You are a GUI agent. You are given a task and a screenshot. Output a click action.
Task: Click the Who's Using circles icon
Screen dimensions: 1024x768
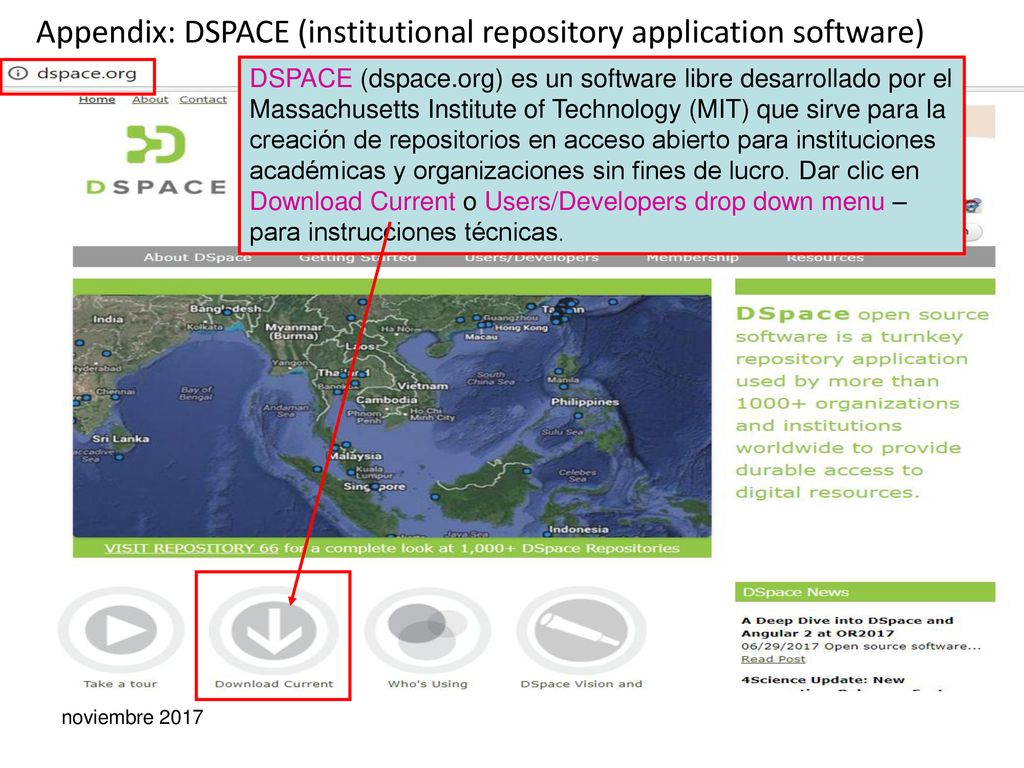click(x=428, y=631)
